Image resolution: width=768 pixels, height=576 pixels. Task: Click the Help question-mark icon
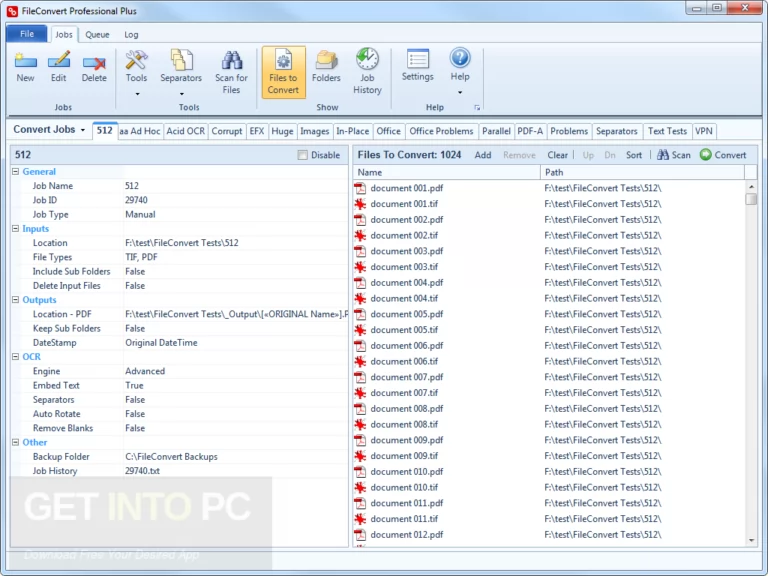click(x=460, y=58)
